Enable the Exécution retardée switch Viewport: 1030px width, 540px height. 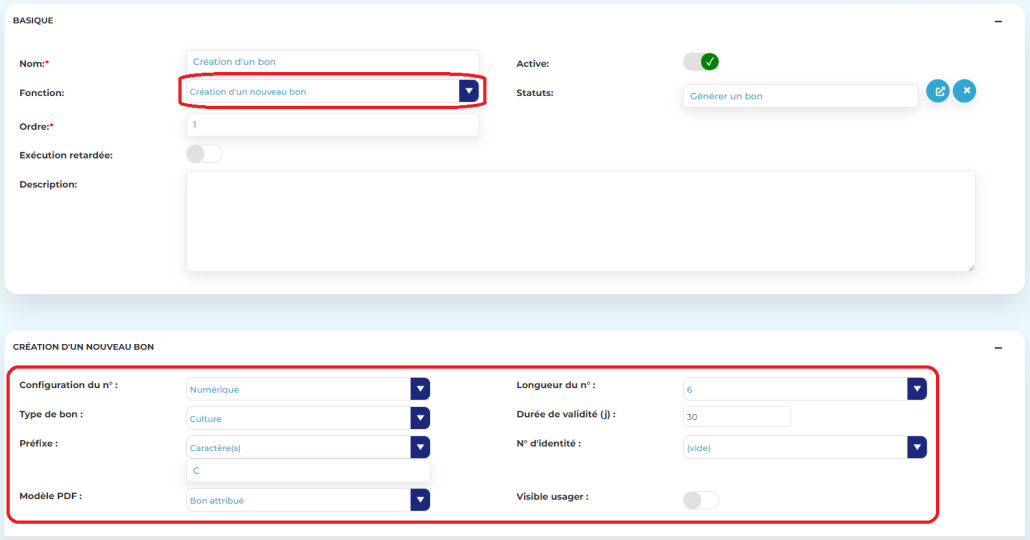click(204, 154)
